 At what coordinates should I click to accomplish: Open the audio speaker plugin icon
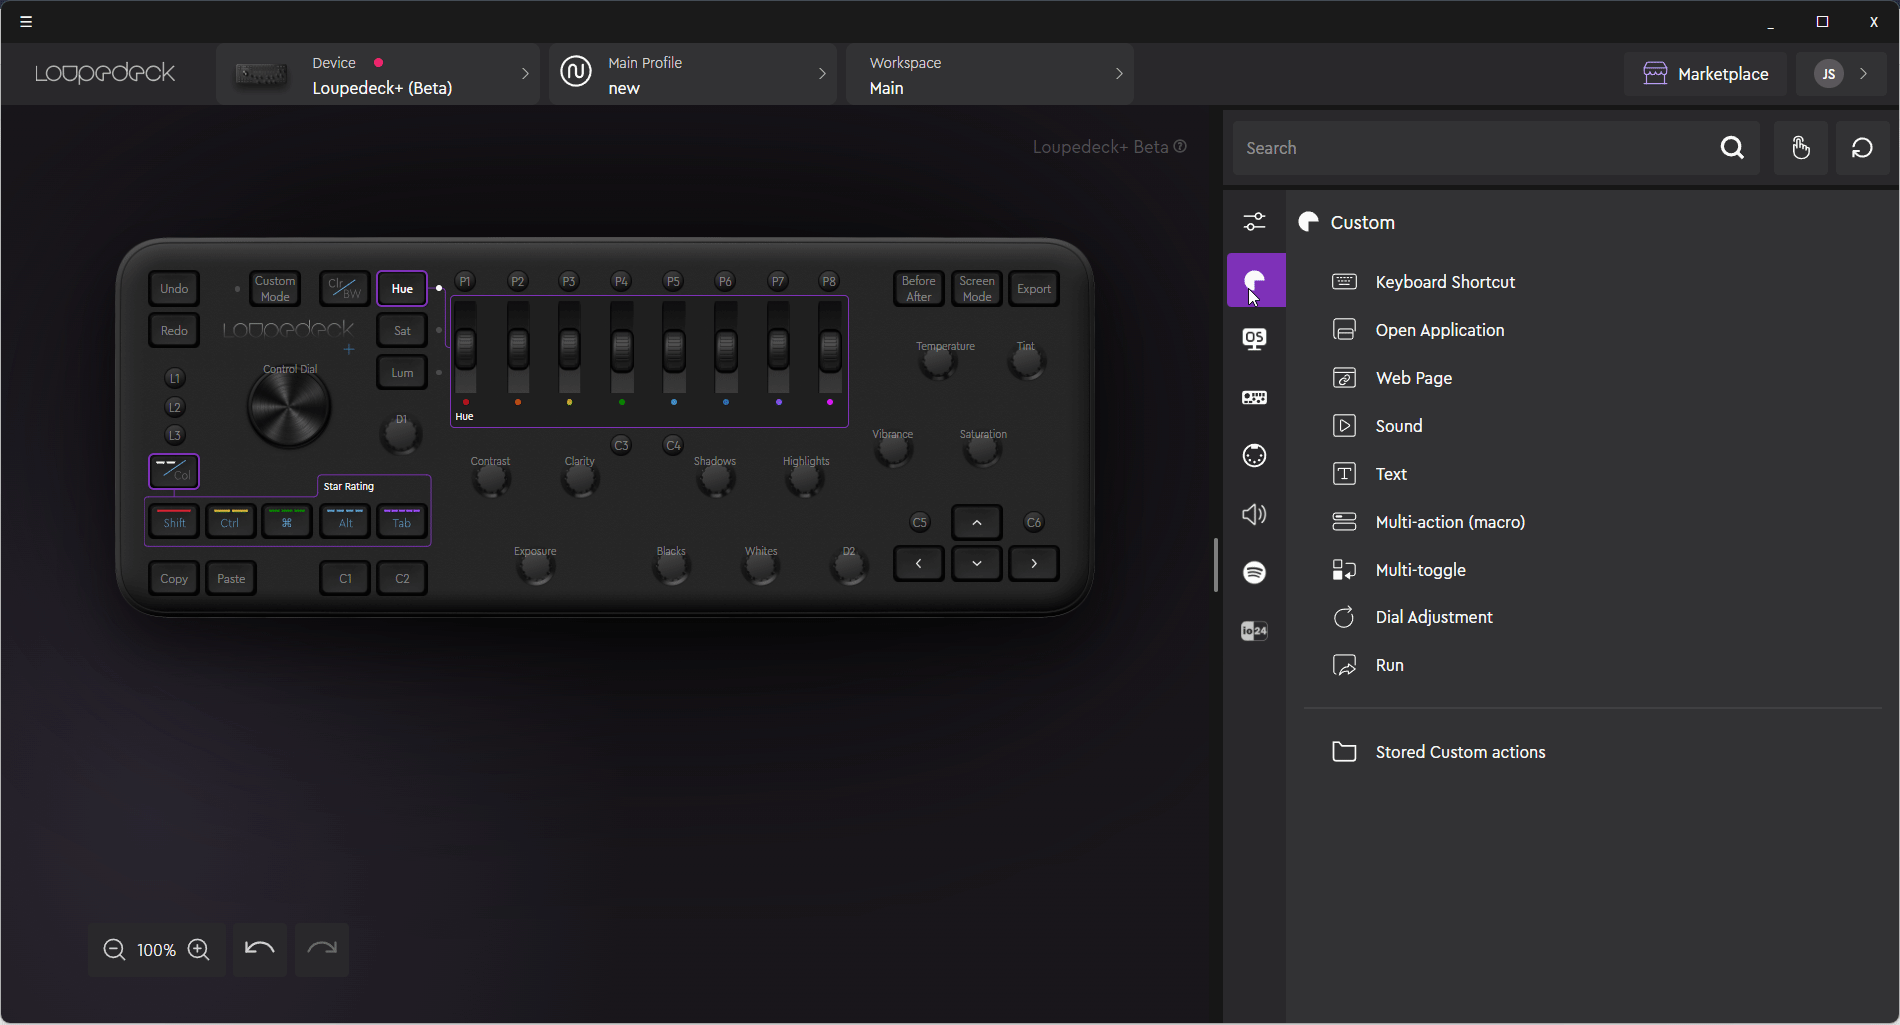point(1254,514)
